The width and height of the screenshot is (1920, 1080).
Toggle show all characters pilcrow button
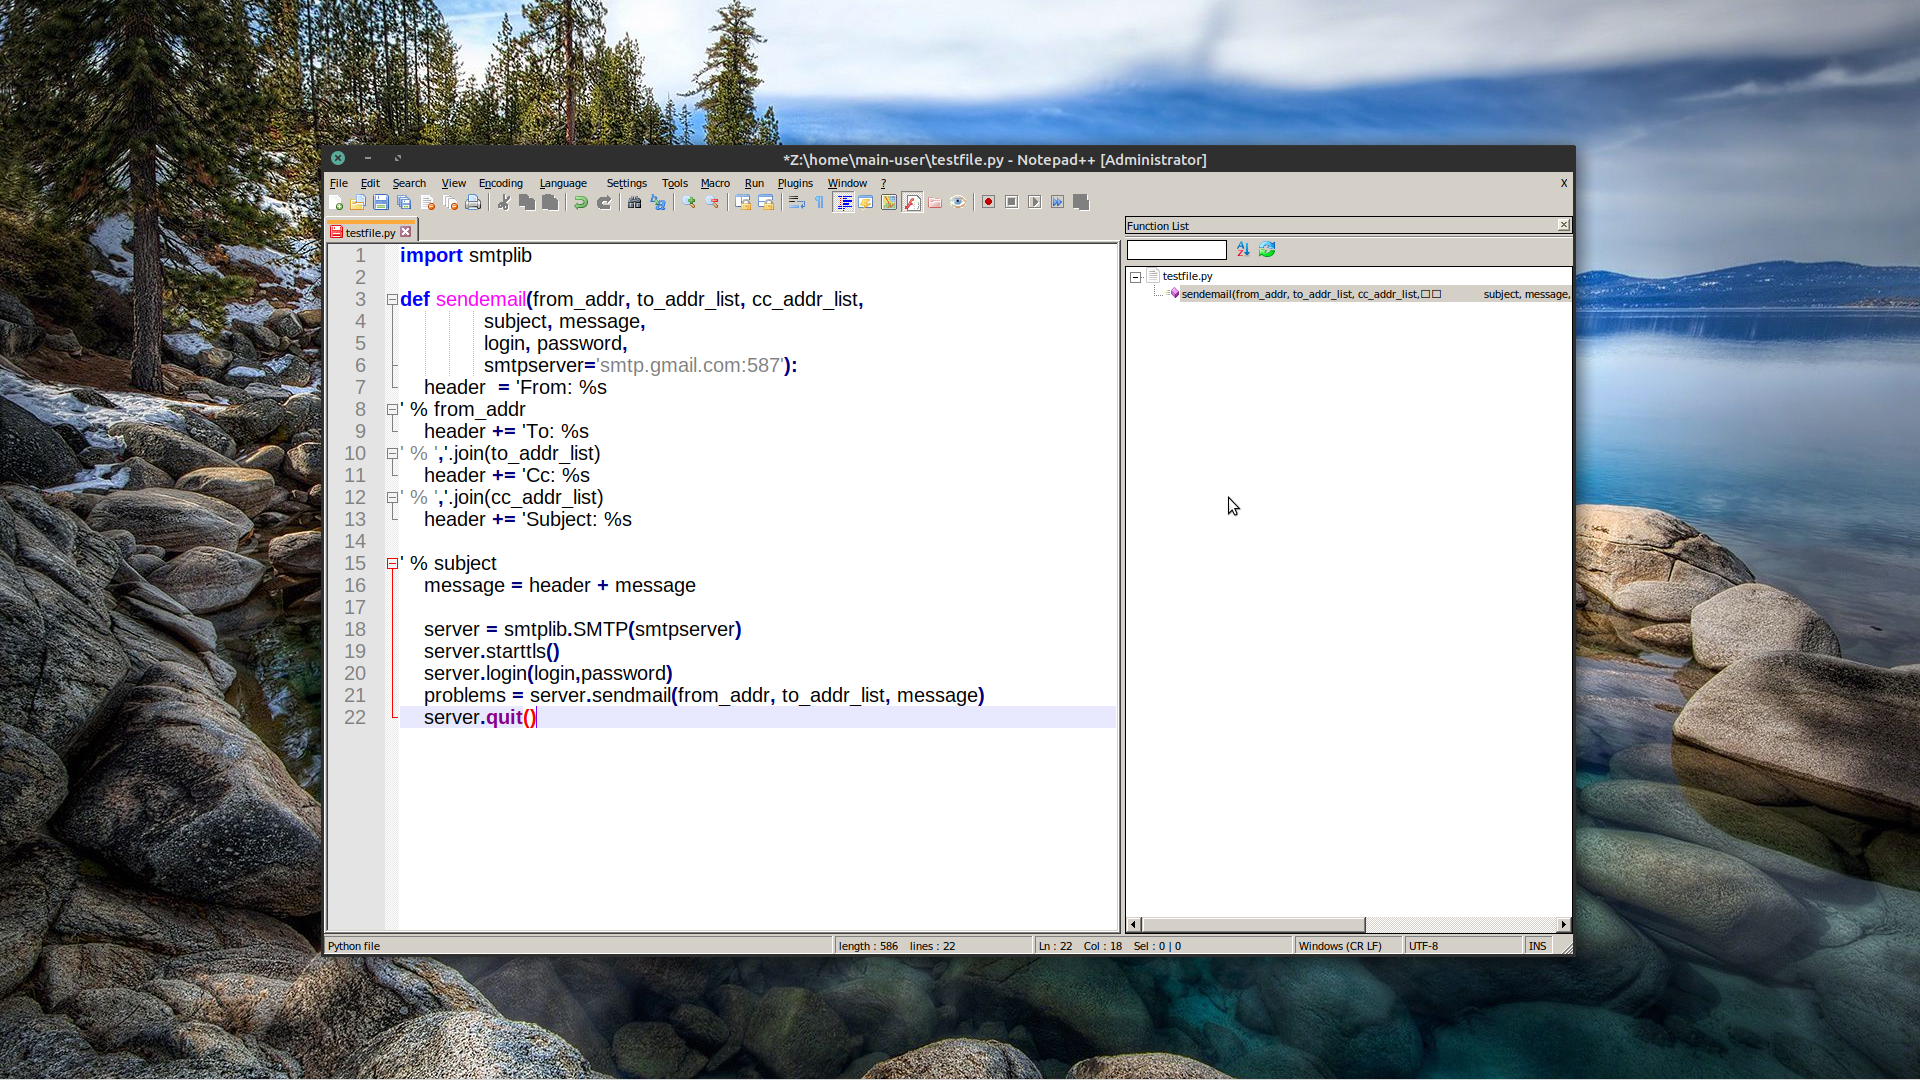819,202
